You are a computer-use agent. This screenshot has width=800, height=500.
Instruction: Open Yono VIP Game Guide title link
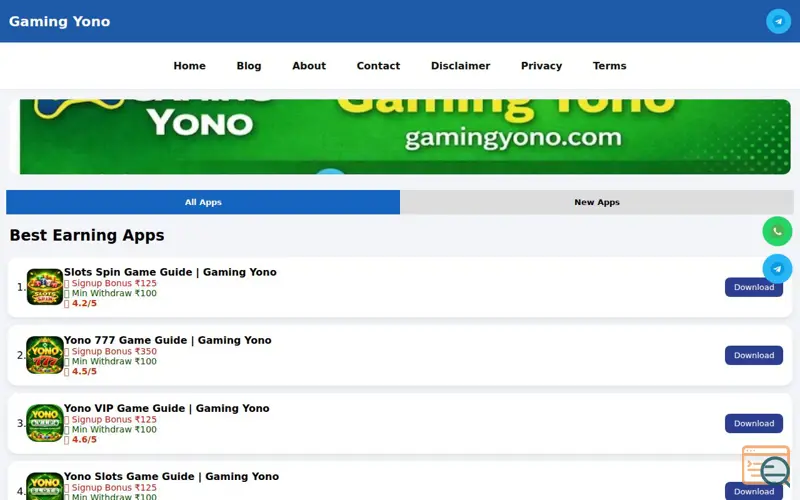pyautogui.click(x=166, y=408)
